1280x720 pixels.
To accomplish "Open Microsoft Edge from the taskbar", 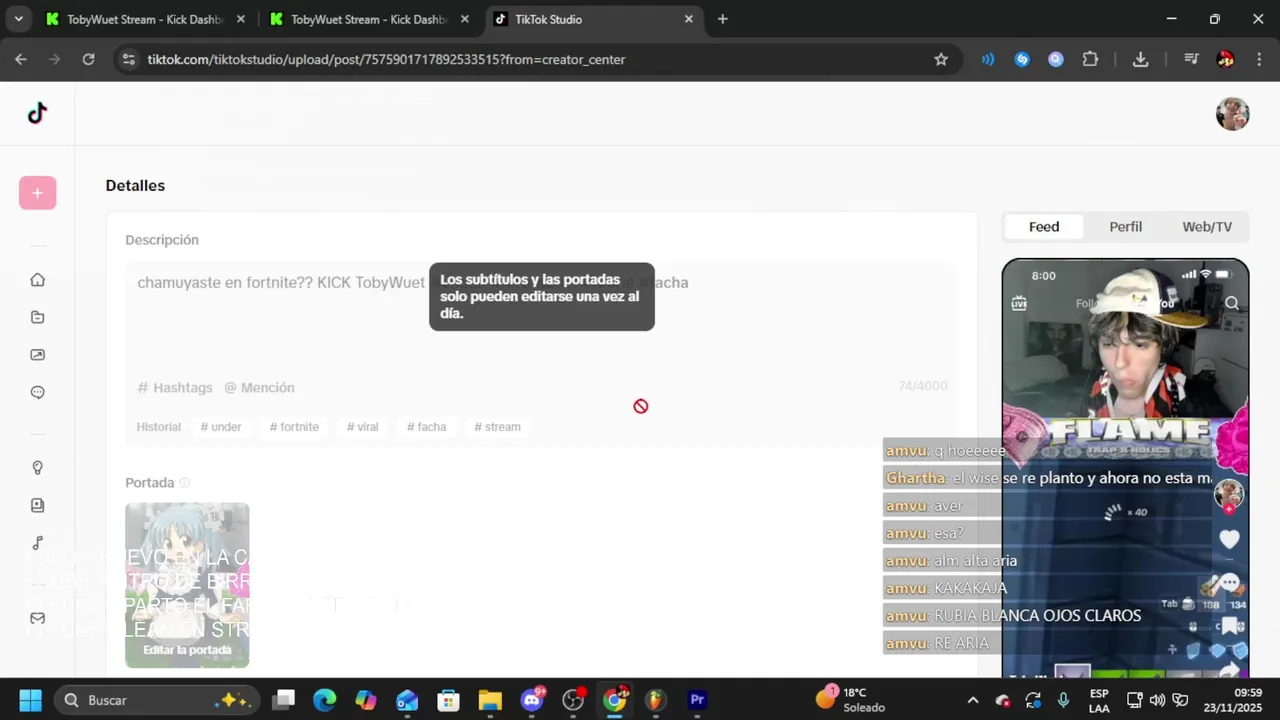I will pyautogui.click(x=325, y=700).
